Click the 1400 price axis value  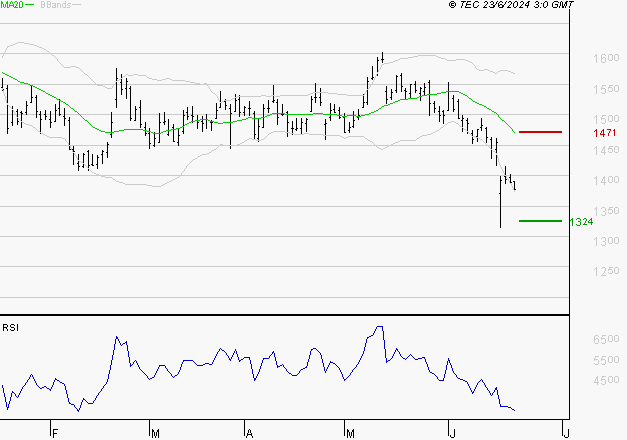tap(606, 180)
